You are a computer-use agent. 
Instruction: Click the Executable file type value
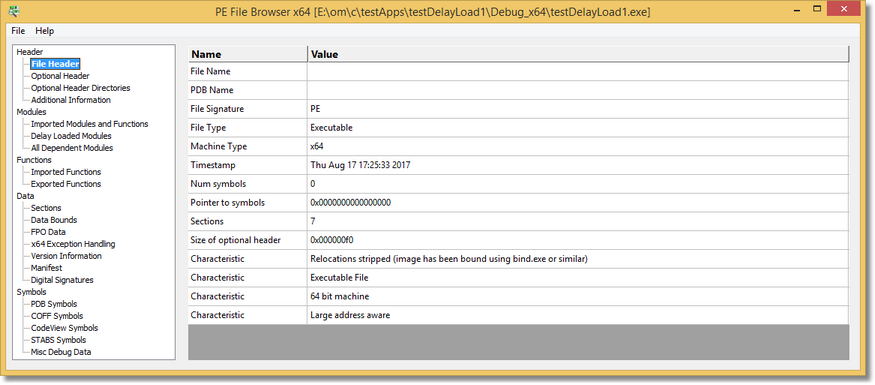331,128
